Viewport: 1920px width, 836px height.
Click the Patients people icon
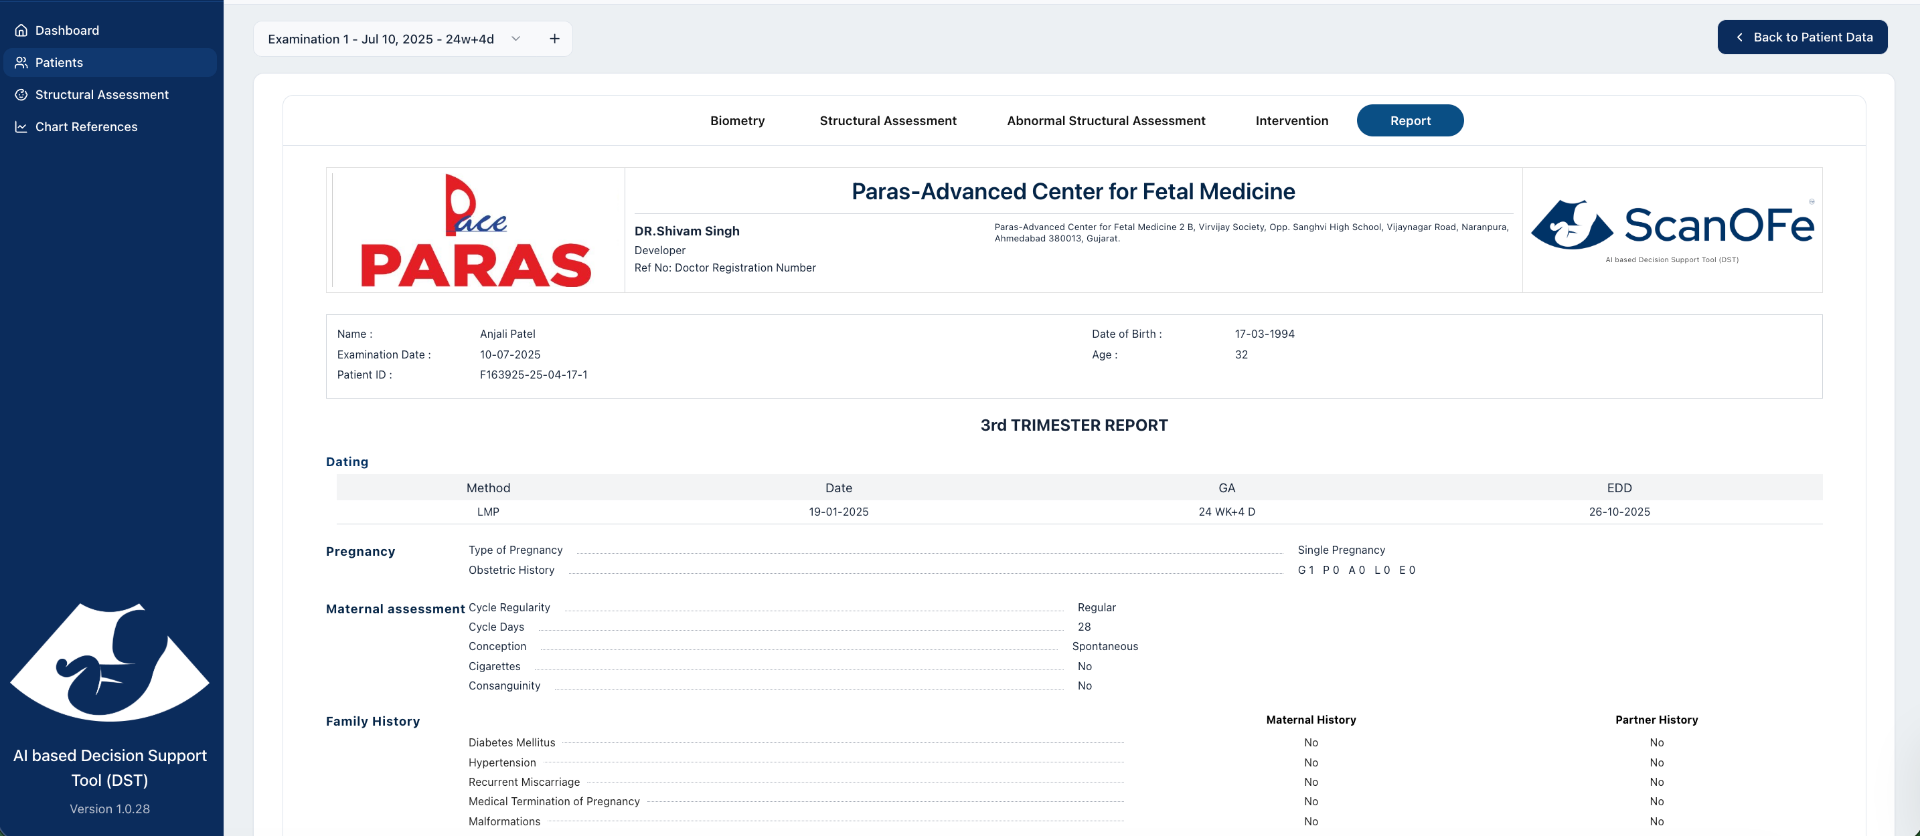(x=21, y=63)
